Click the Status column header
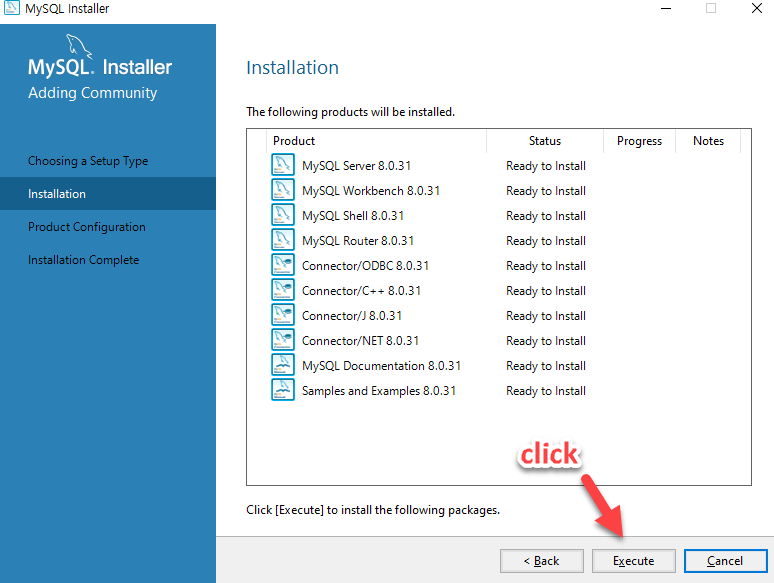The width and height of the screenshot is (774, 583). (545, 141)
